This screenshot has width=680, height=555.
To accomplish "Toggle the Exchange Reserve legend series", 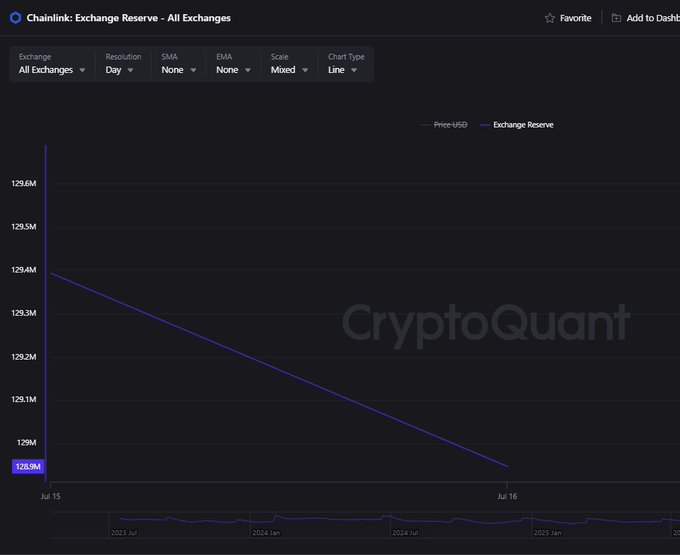I will point(517,125).
